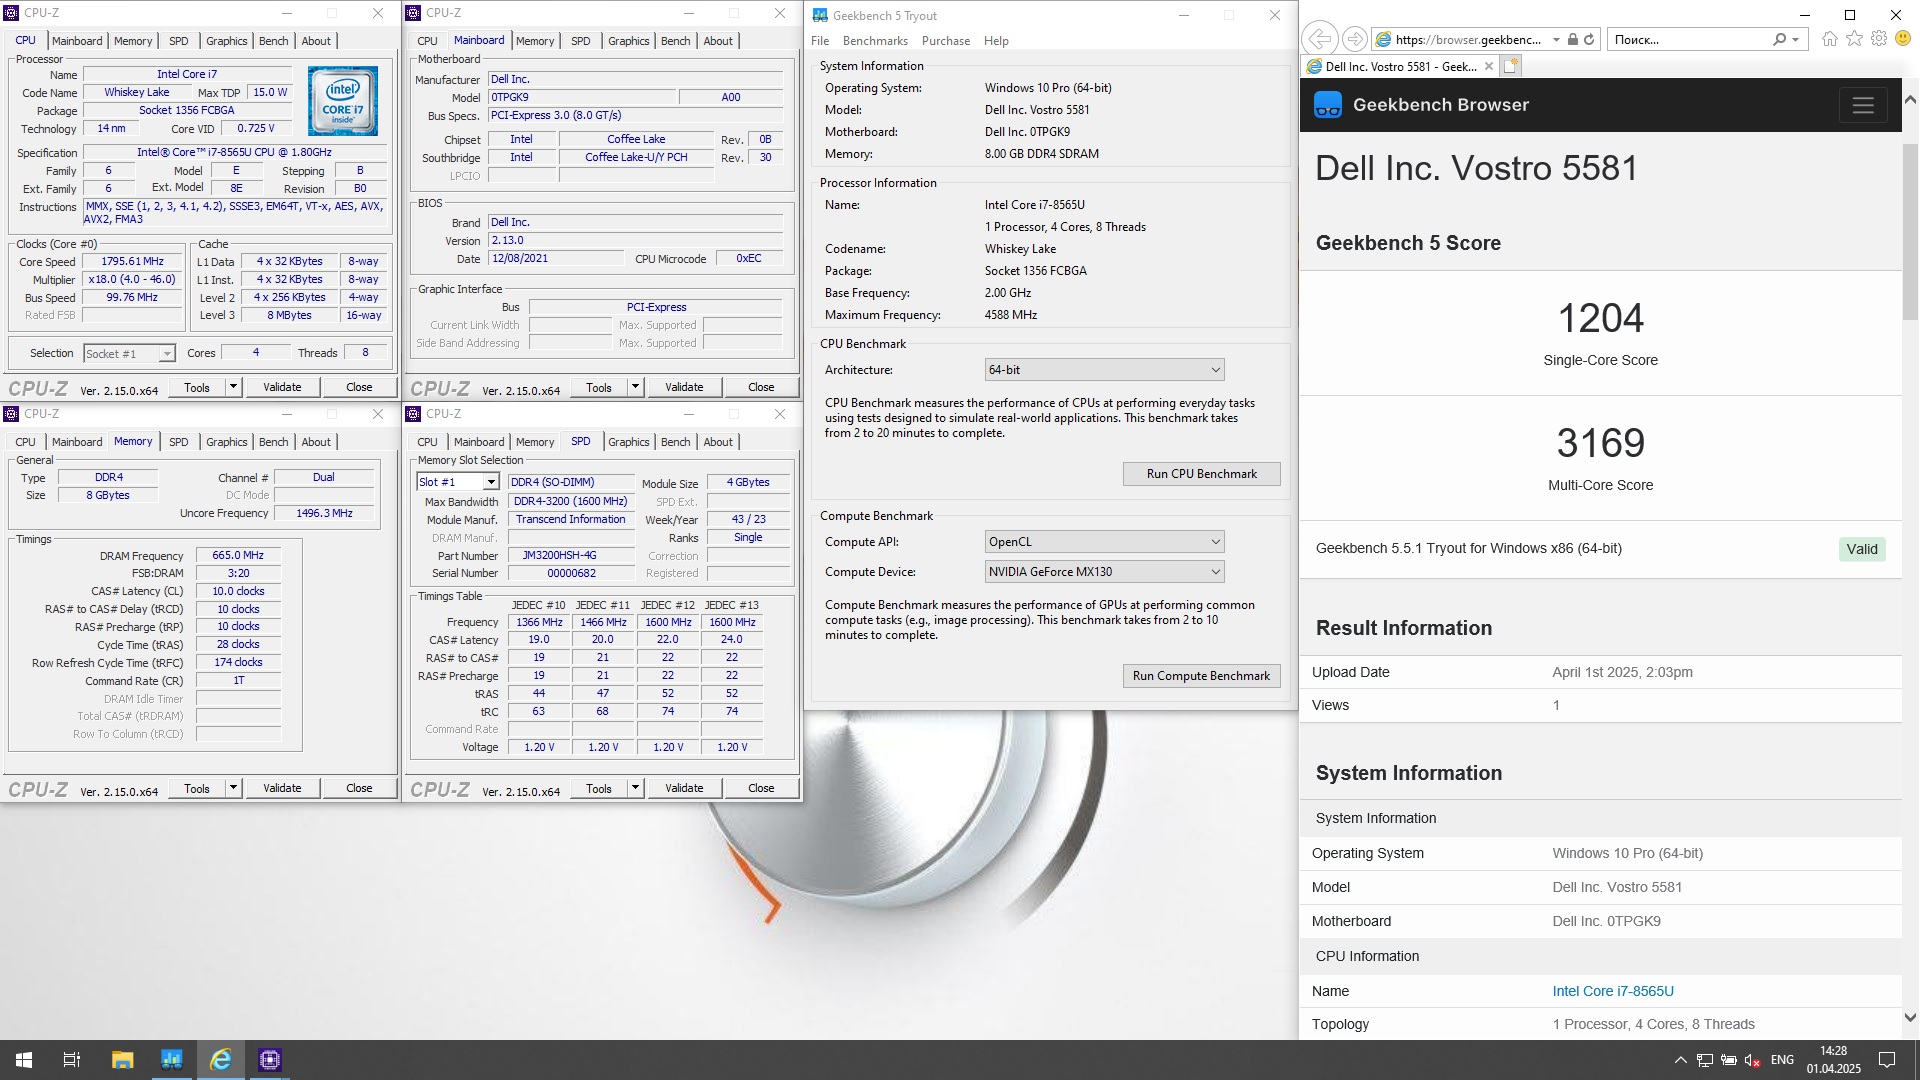The image size is (1920, 1080).
Task: Open the browser settings gear icon
Action: tap(1879, 39)
